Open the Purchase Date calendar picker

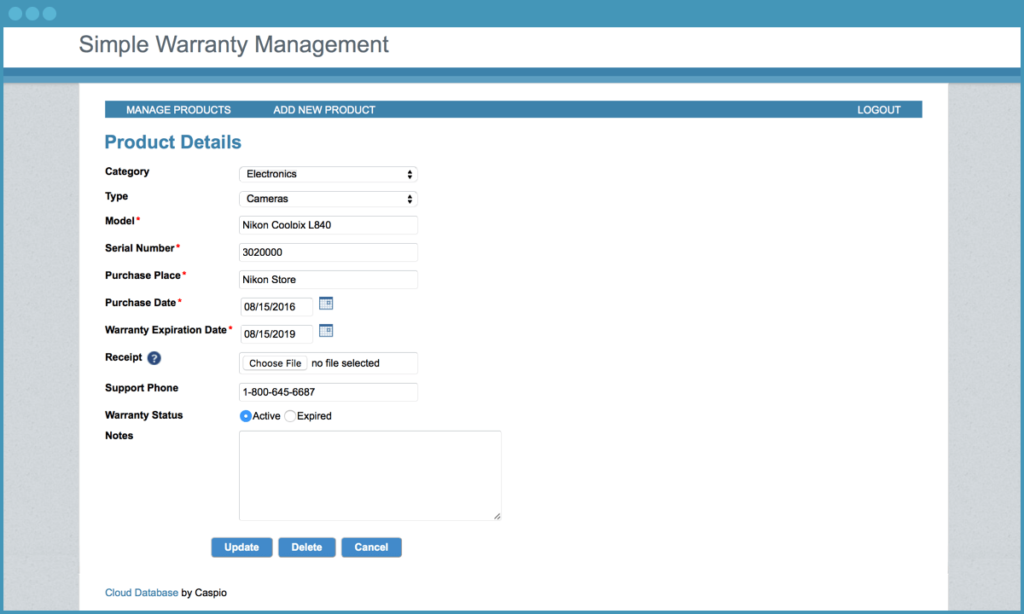[326, 303]
